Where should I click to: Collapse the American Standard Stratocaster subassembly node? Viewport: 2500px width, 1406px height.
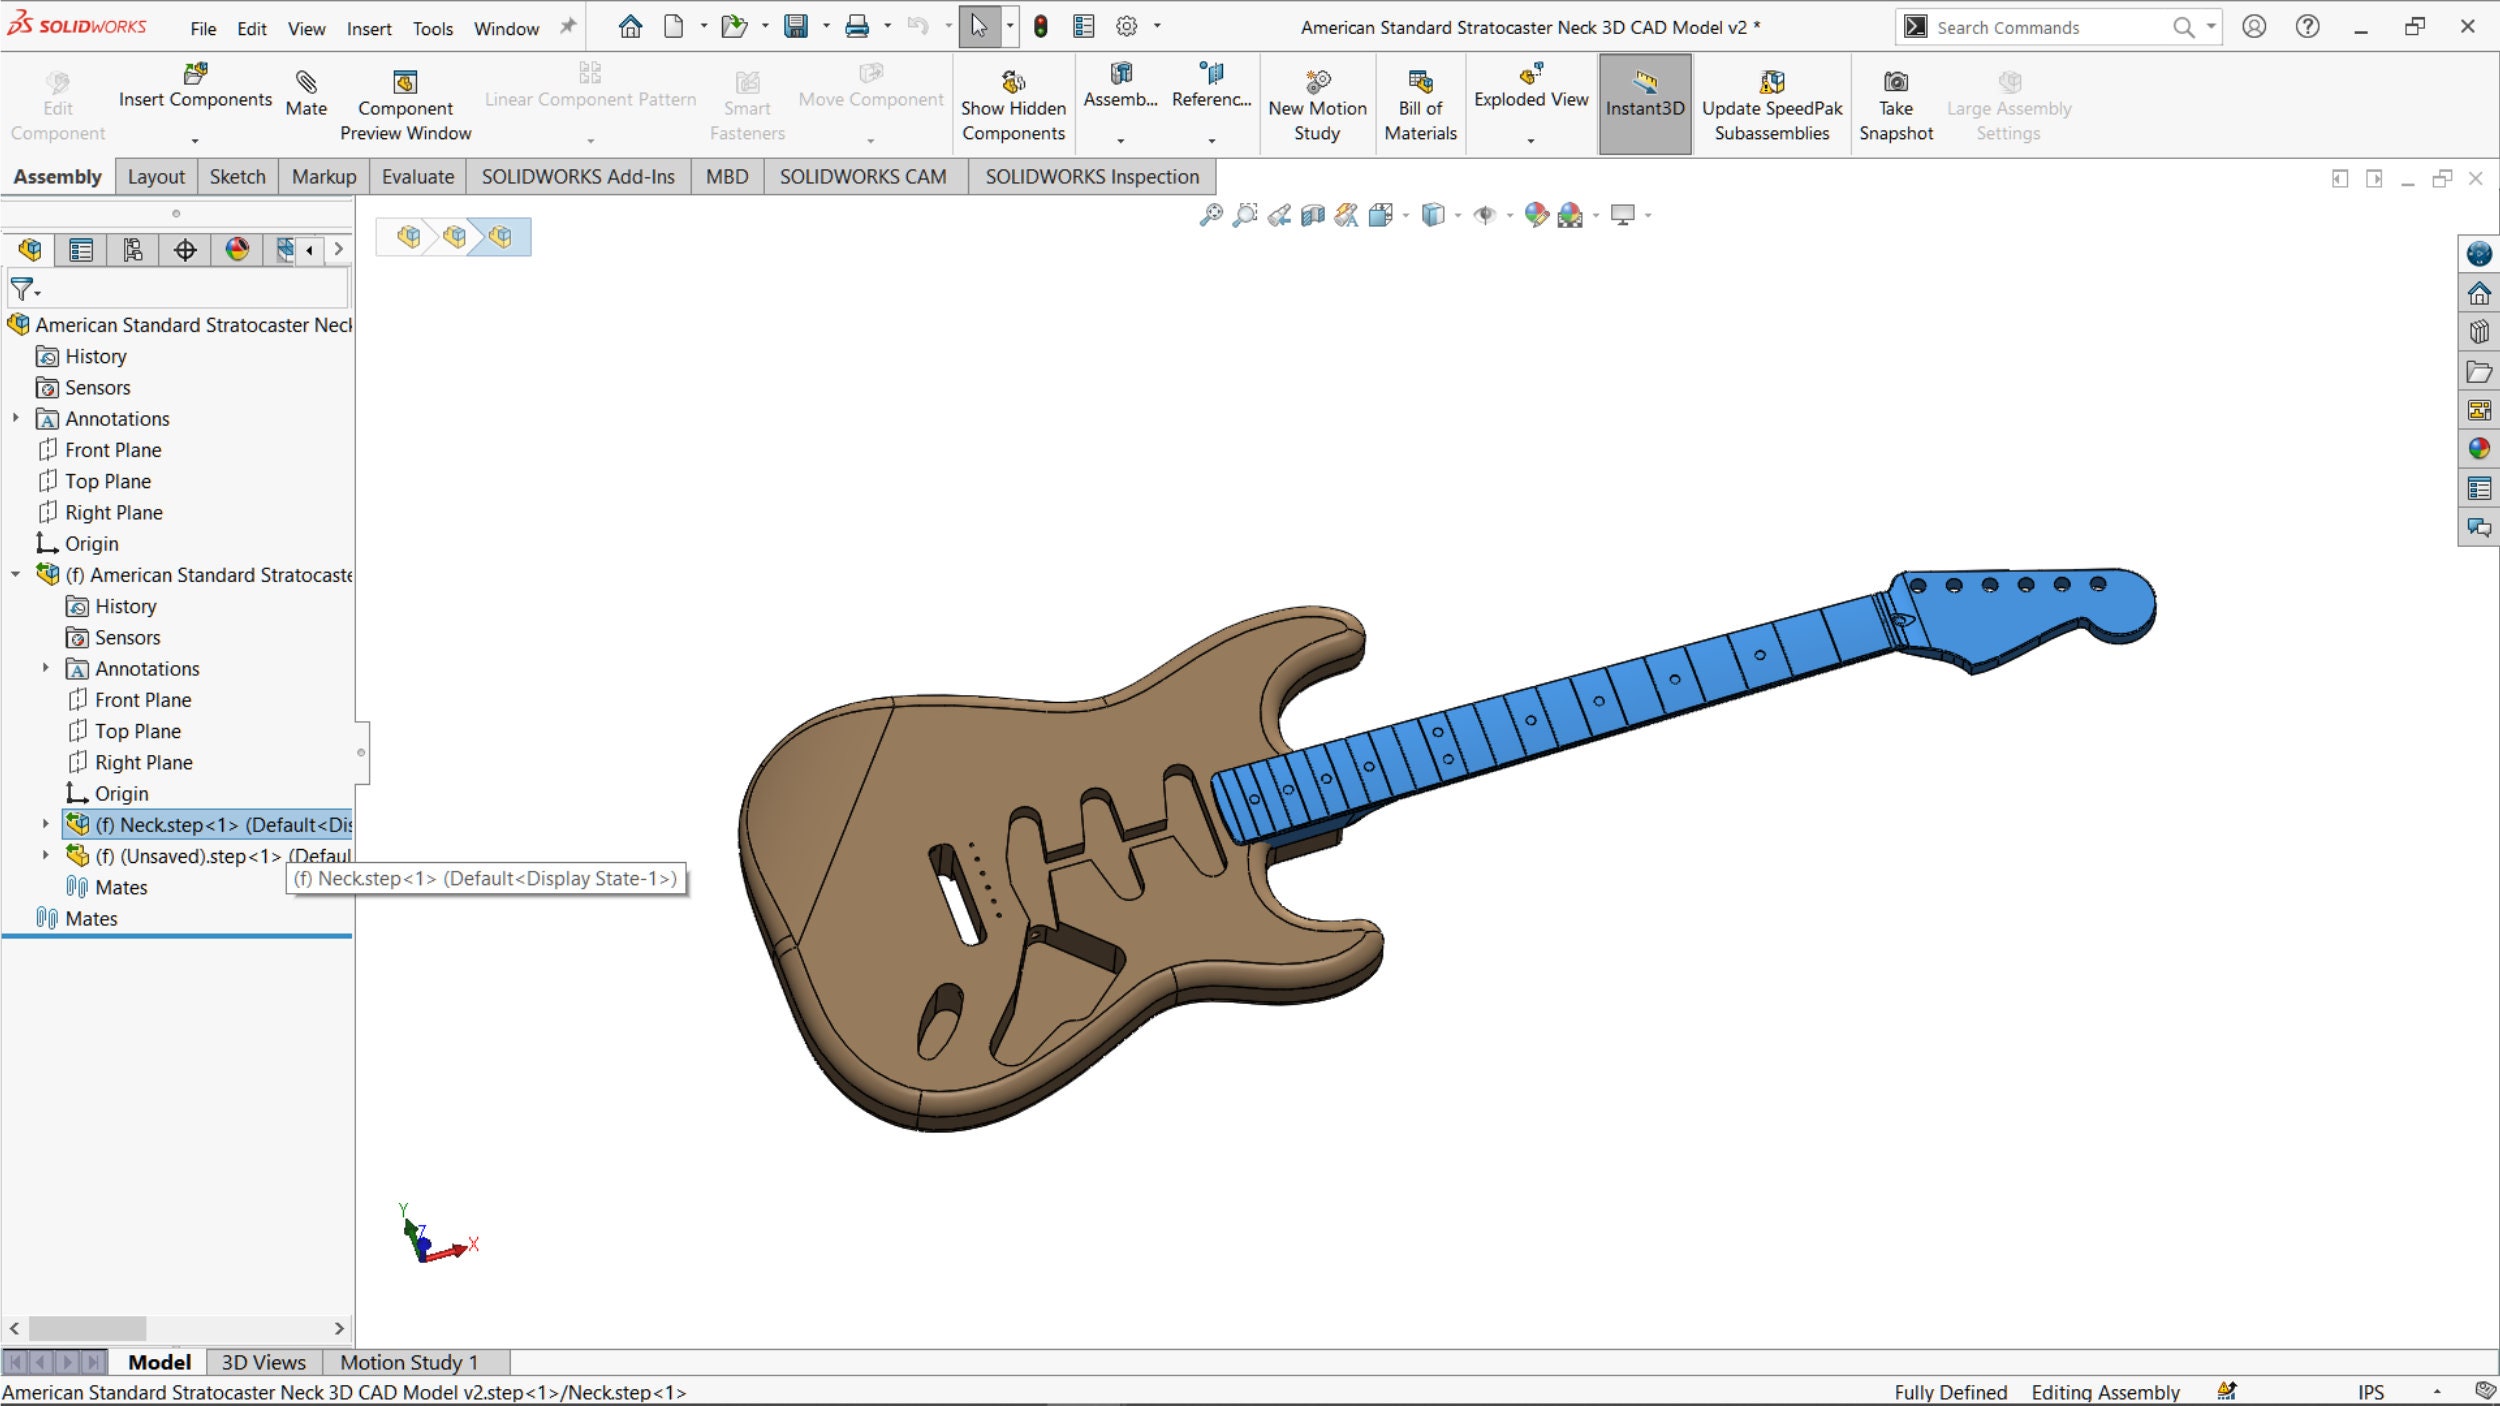click(16, 575)
